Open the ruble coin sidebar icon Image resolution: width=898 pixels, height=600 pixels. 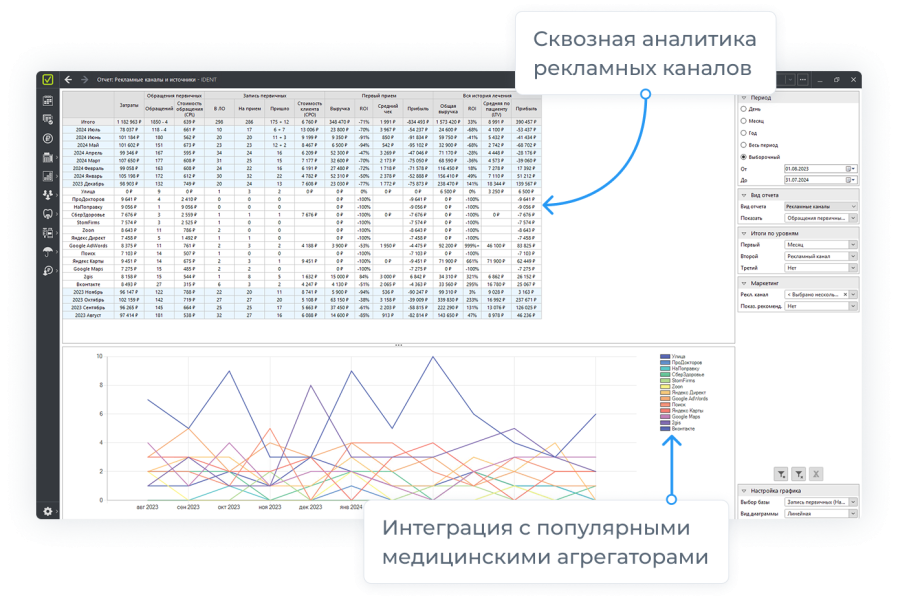pyautogui.click(x=48, y=138)
